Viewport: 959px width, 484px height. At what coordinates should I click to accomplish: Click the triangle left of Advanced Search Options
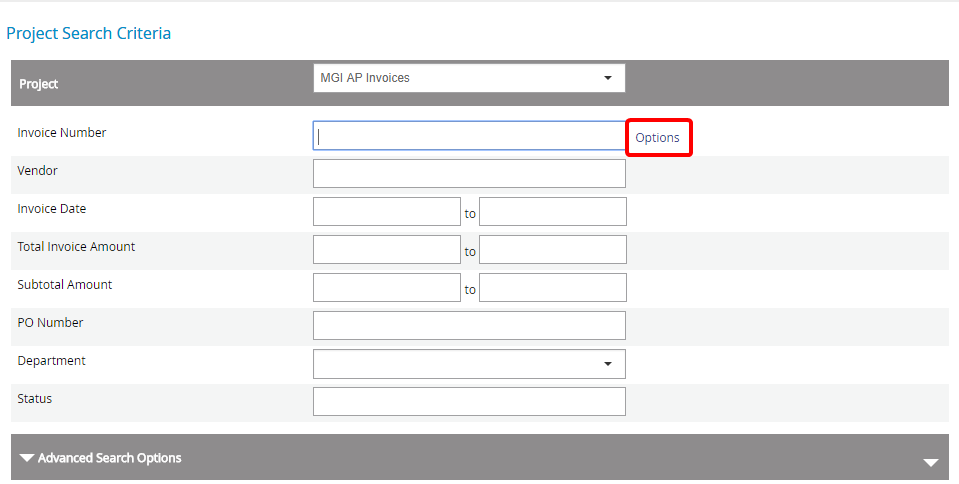point(27,458)
